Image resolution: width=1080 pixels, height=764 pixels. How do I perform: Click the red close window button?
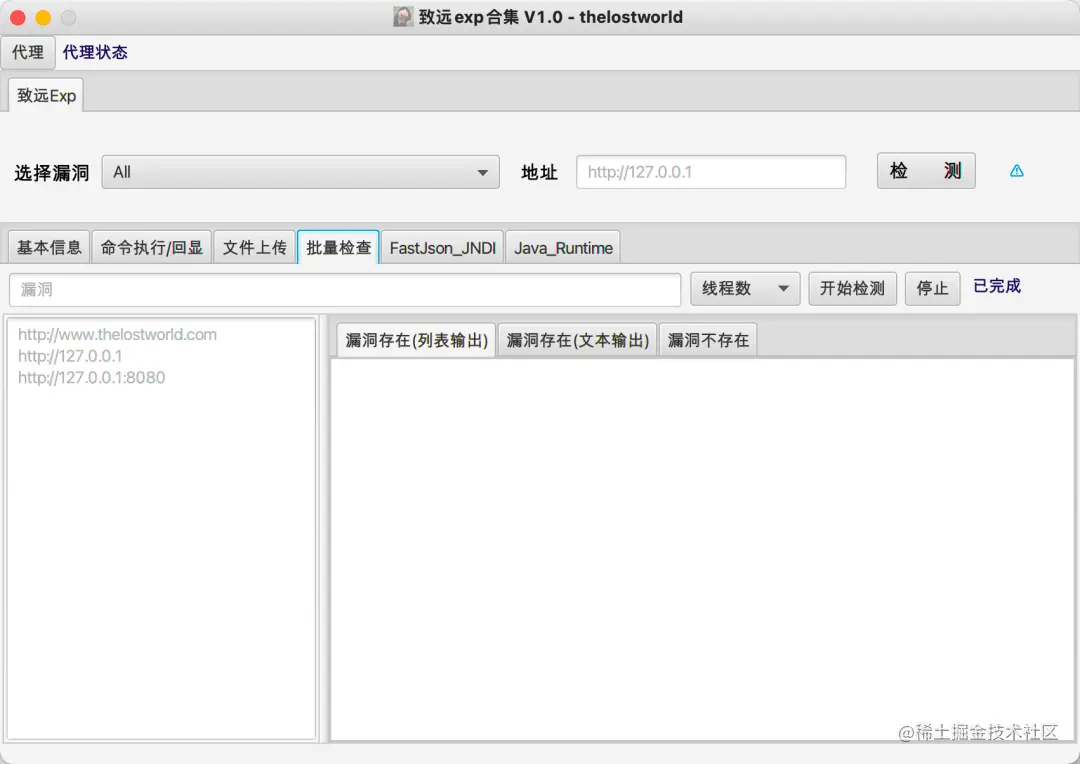18,18
